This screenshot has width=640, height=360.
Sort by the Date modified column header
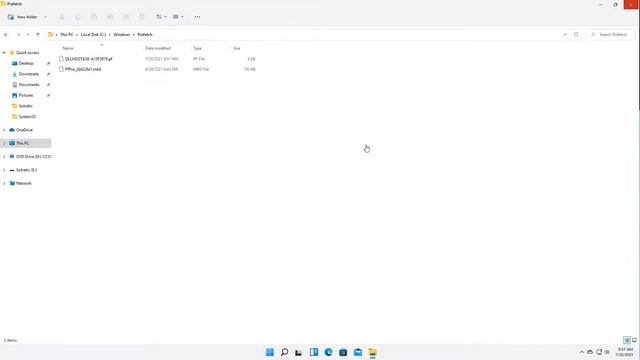158,48
